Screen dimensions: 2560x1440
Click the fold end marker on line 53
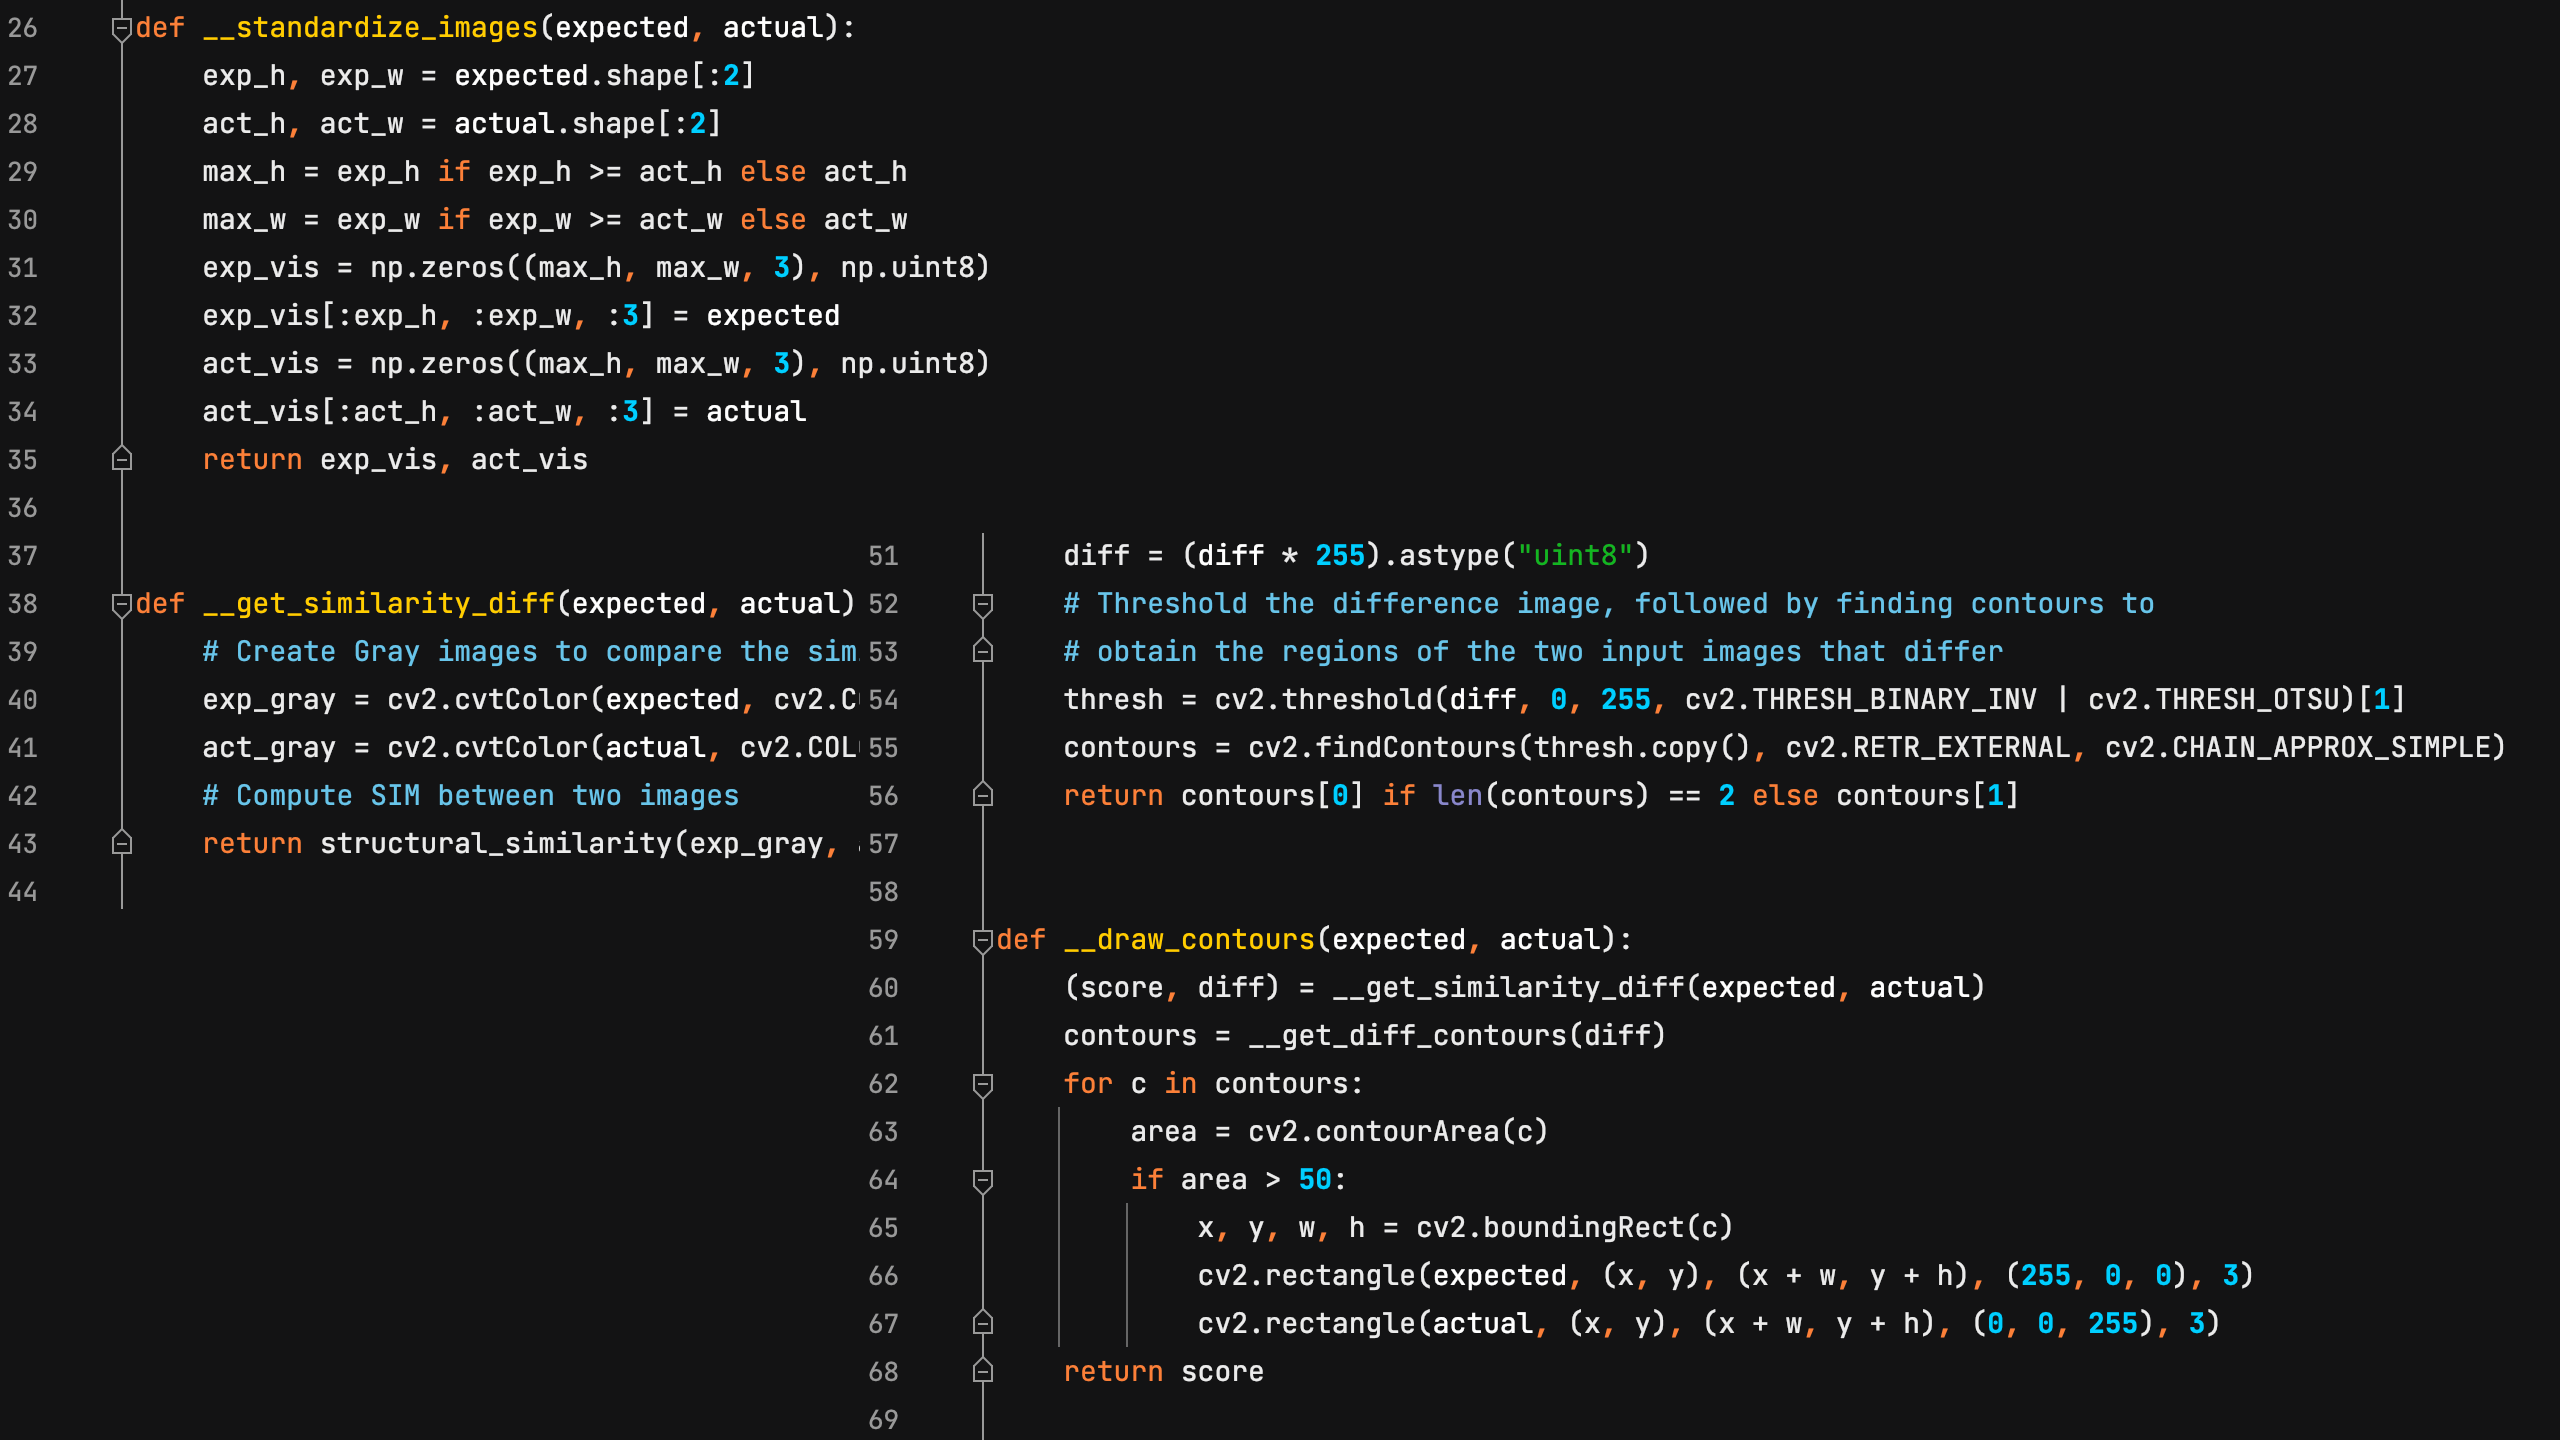click(x=983, y=651)
